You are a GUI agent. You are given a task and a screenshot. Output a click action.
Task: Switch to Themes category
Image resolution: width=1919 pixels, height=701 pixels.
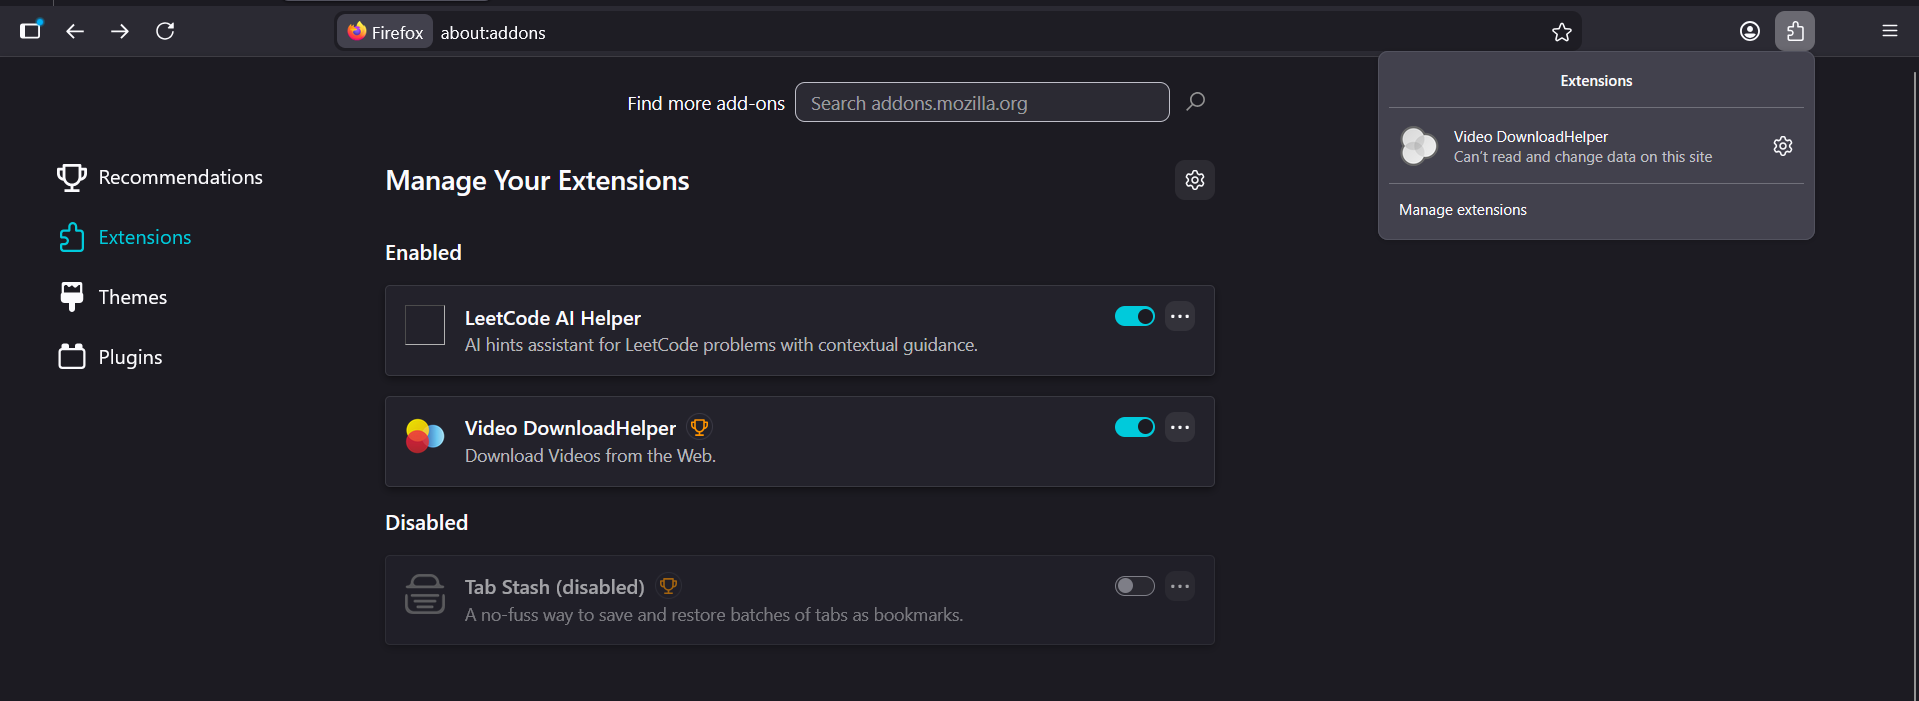[132, 297]
